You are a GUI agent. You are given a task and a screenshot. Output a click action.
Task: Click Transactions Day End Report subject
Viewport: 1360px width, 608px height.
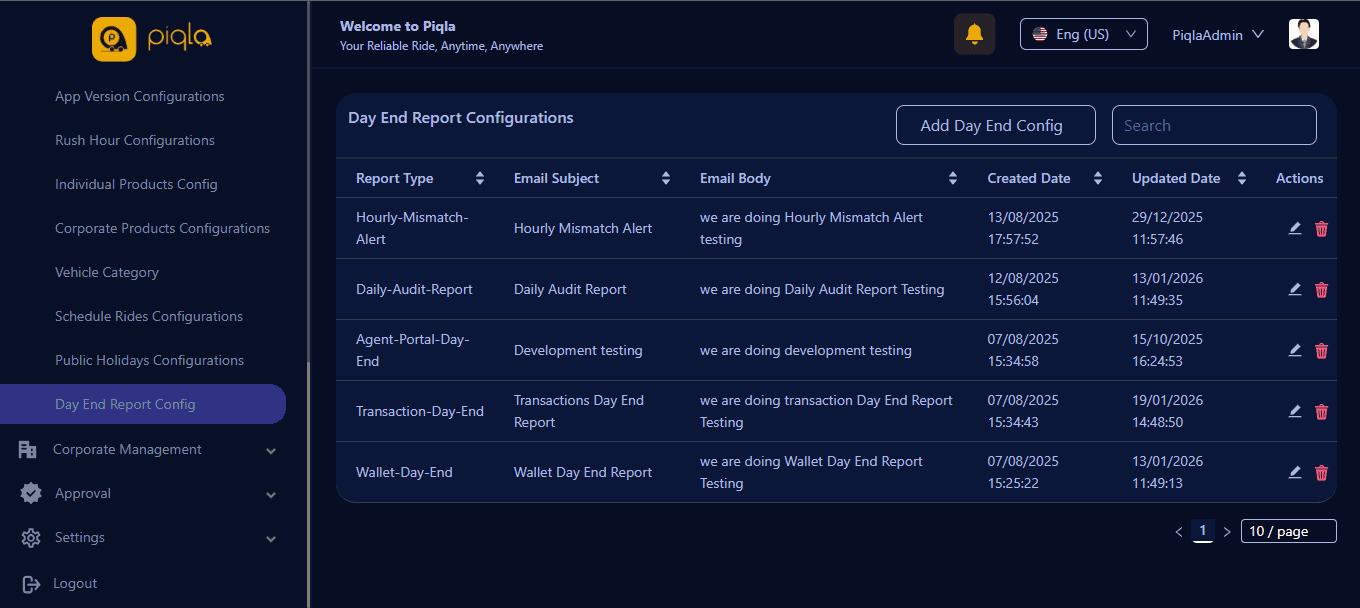click(x=579, y=411)
